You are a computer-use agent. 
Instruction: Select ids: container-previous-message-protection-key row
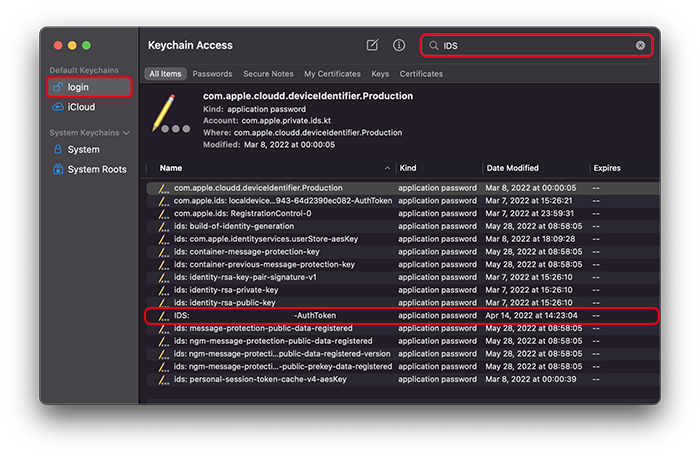pyautogui.click(x=403, y=265)
